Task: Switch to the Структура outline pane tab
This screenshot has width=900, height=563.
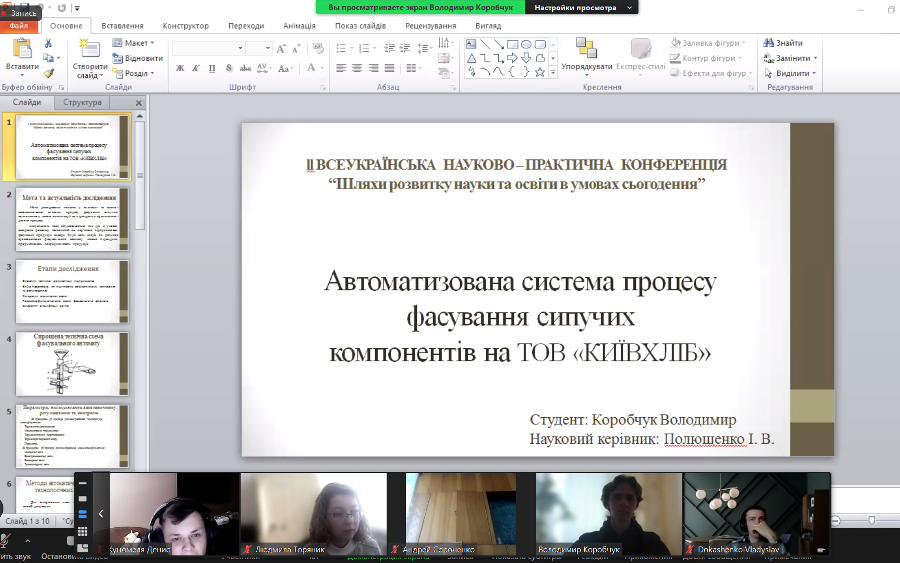Action: 82,102
